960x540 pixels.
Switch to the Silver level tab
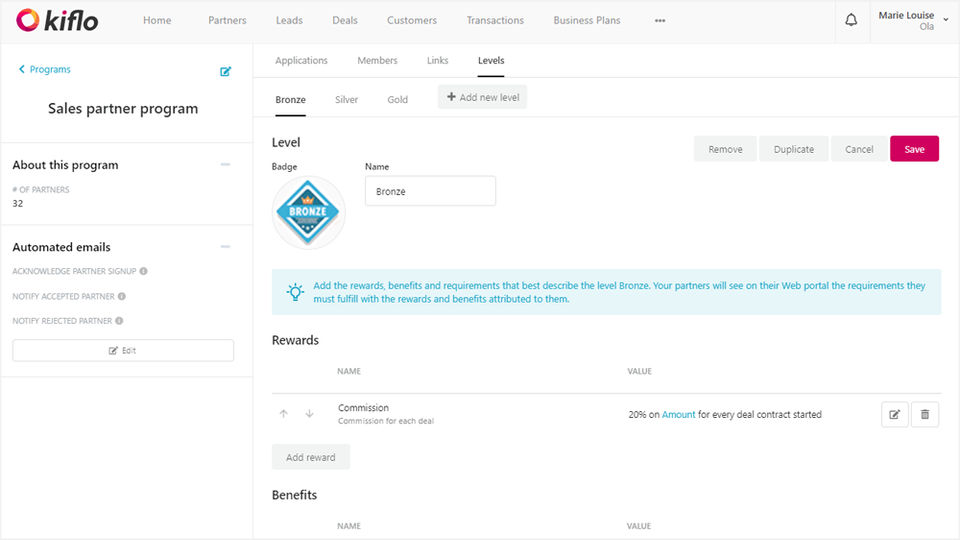[346, 100]
